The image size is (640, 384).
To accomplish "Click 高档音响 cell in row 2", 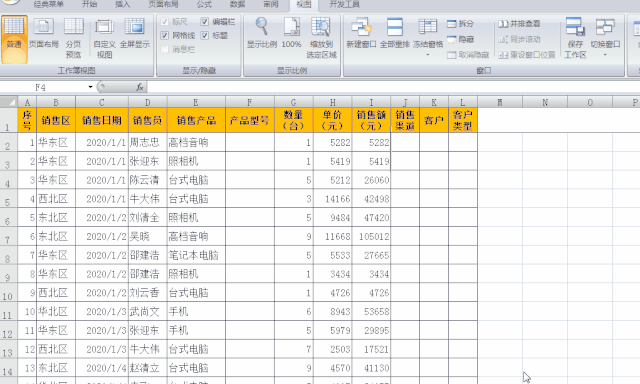I will pyautogui.click(x=196, y=142).
